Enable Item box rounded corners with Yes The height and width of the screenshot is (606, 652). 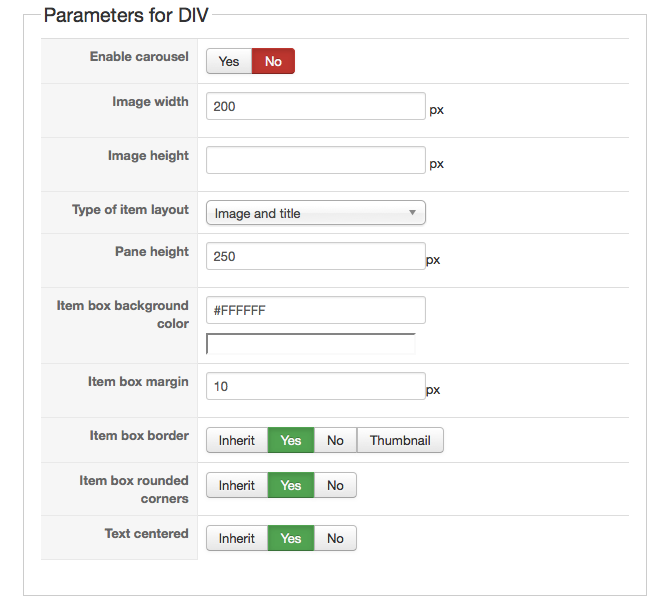pos(291,485)
